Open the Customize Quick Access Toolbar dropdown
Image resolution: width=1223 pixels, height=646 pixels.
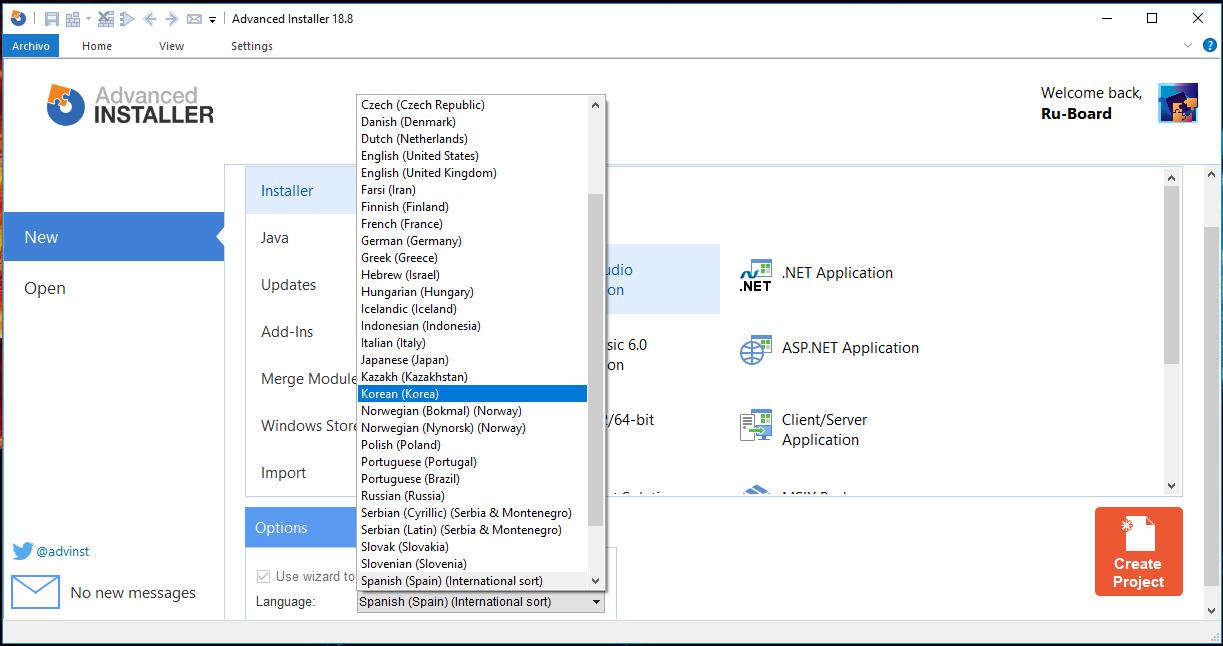[x=213, y=20]
